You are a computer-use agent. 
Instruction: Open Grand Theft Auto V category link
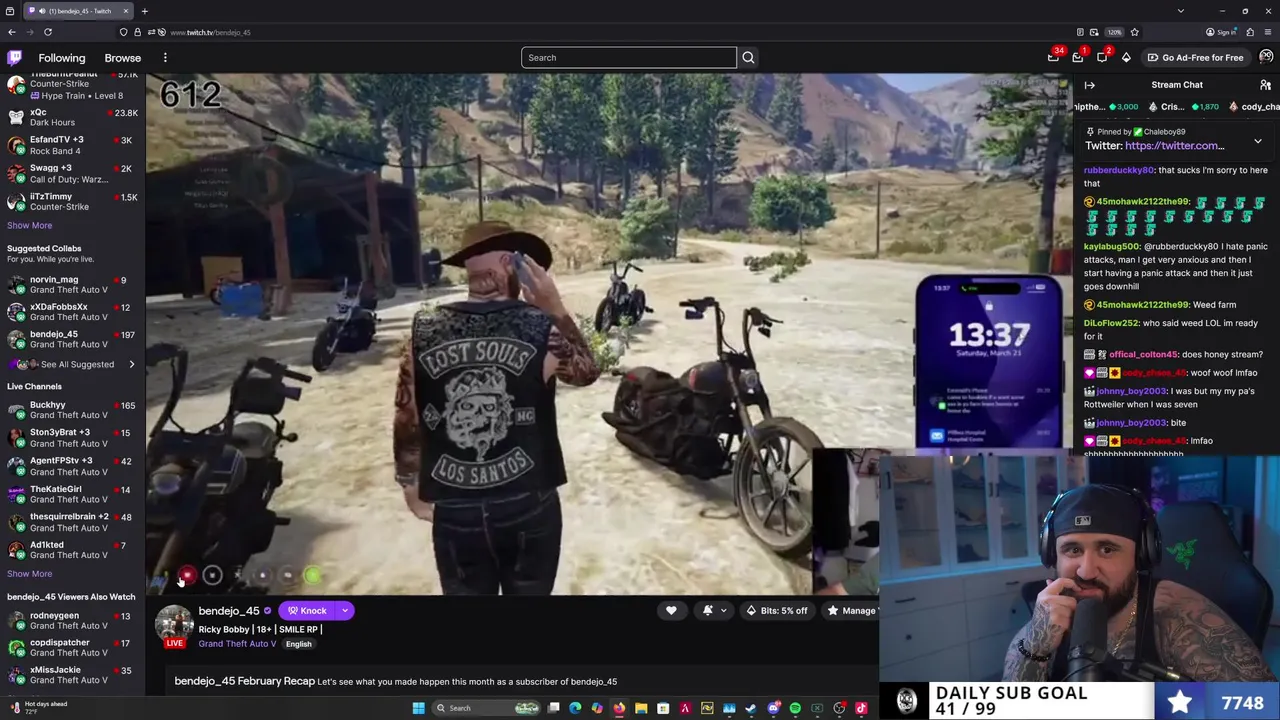[237, 644]
